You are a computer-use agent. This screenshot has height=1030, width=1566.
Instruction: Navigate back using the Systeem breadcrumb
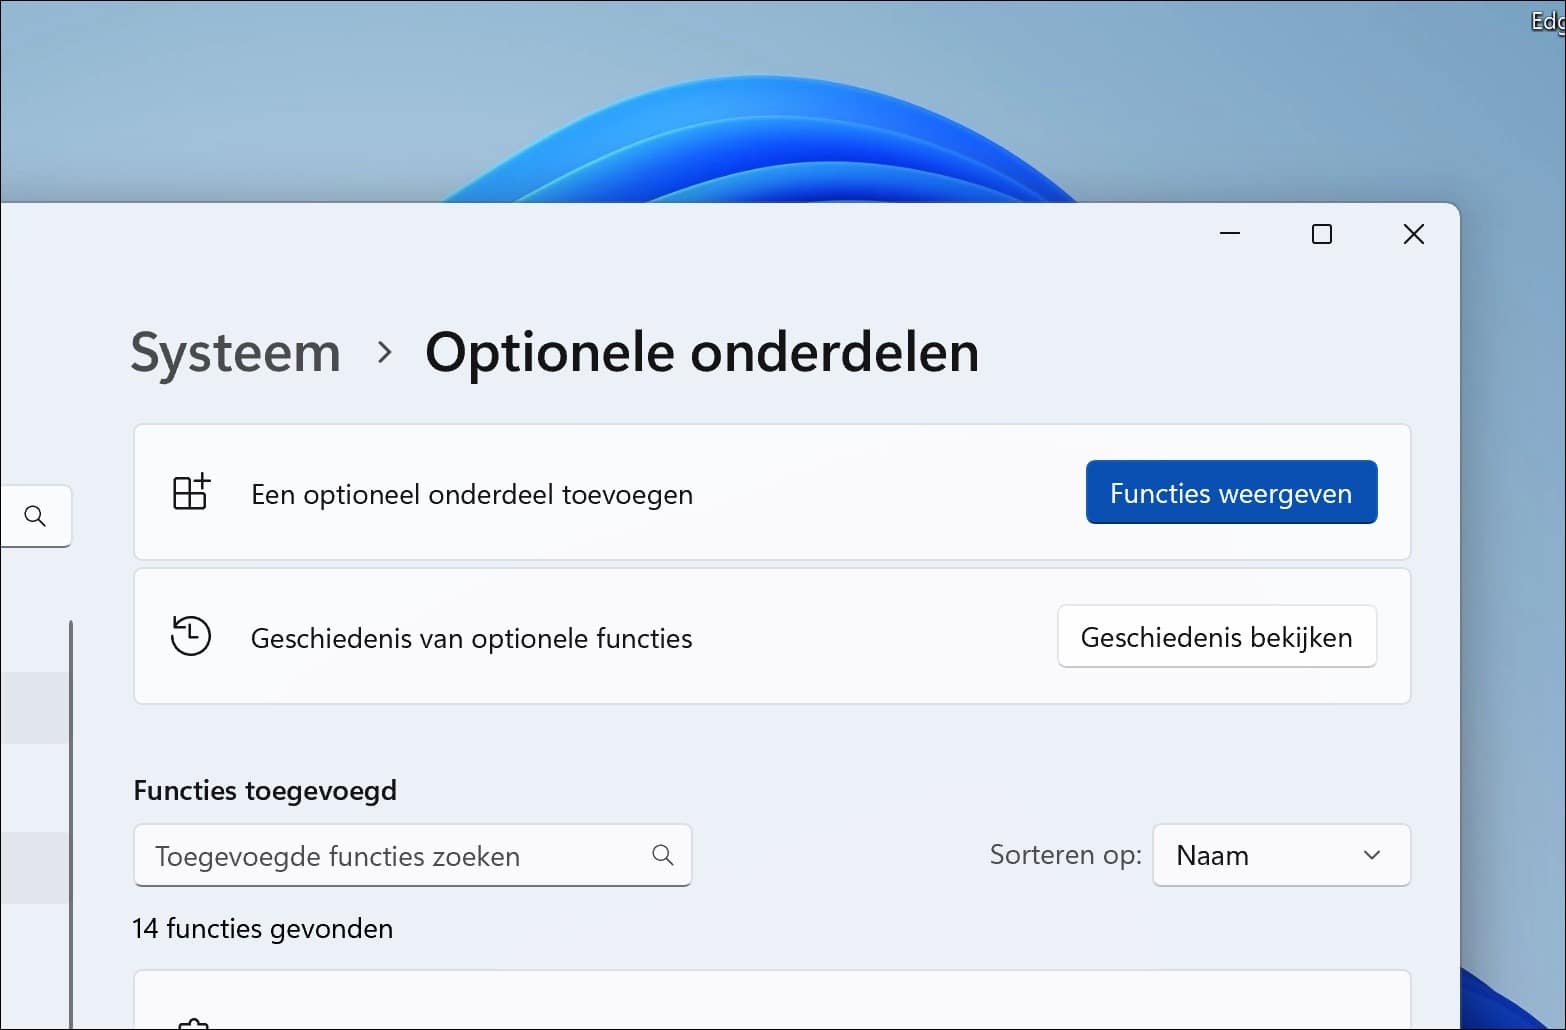point(234,353)
